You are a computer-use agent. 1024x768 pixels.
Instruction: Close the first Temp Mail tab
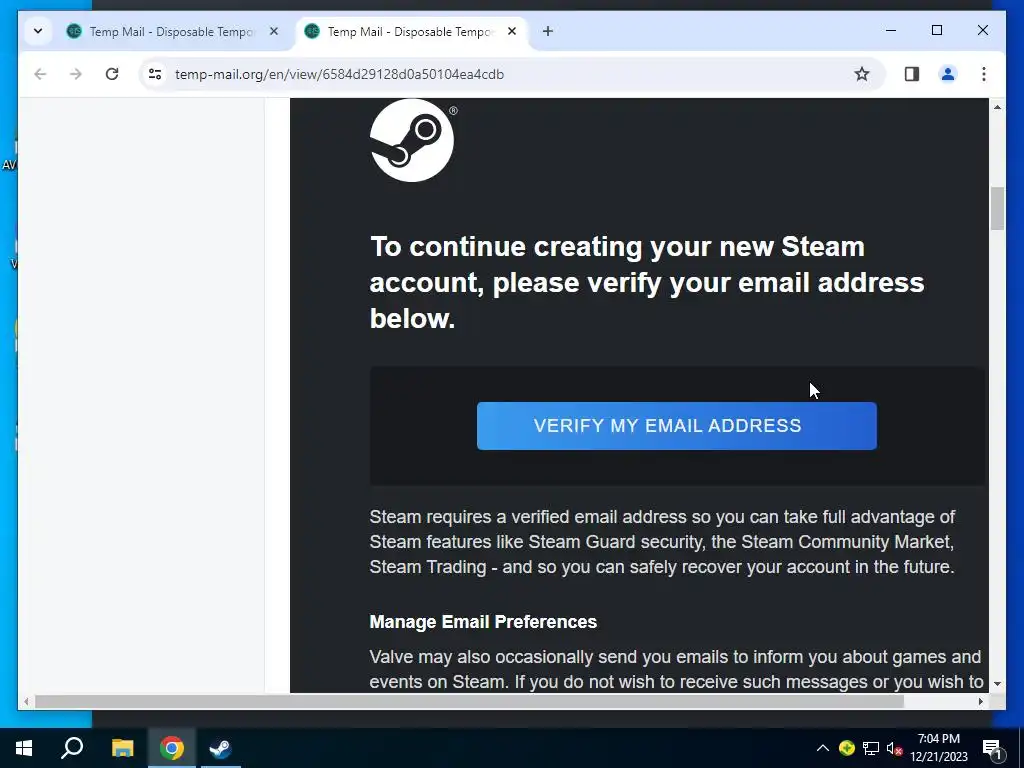(x=274, y=31)
